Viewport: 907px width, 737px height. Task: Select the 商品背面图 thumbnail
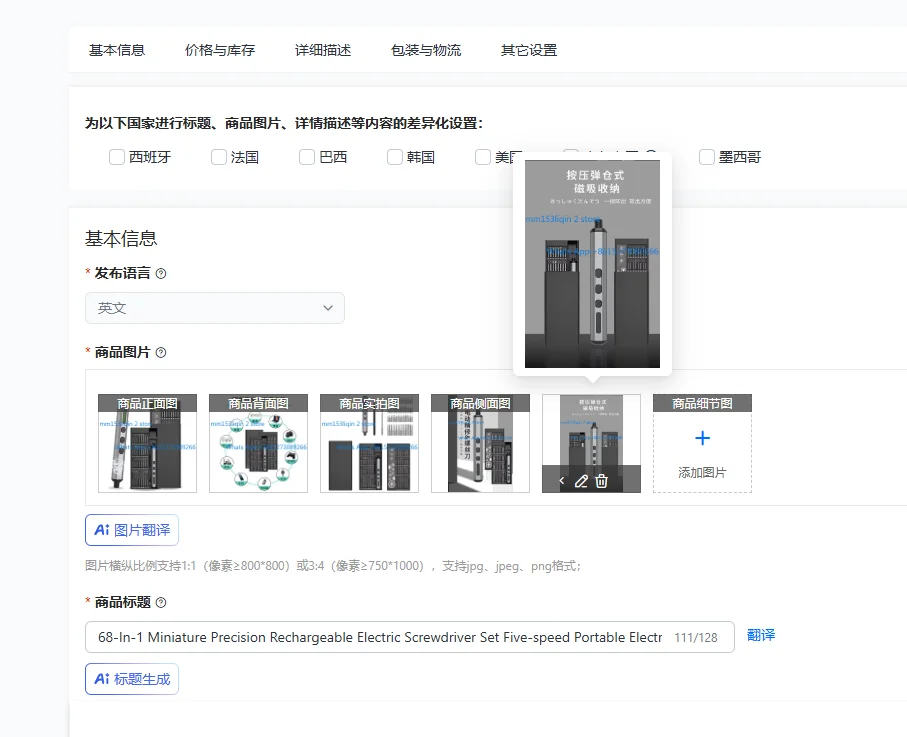click(x=259, y=444)
